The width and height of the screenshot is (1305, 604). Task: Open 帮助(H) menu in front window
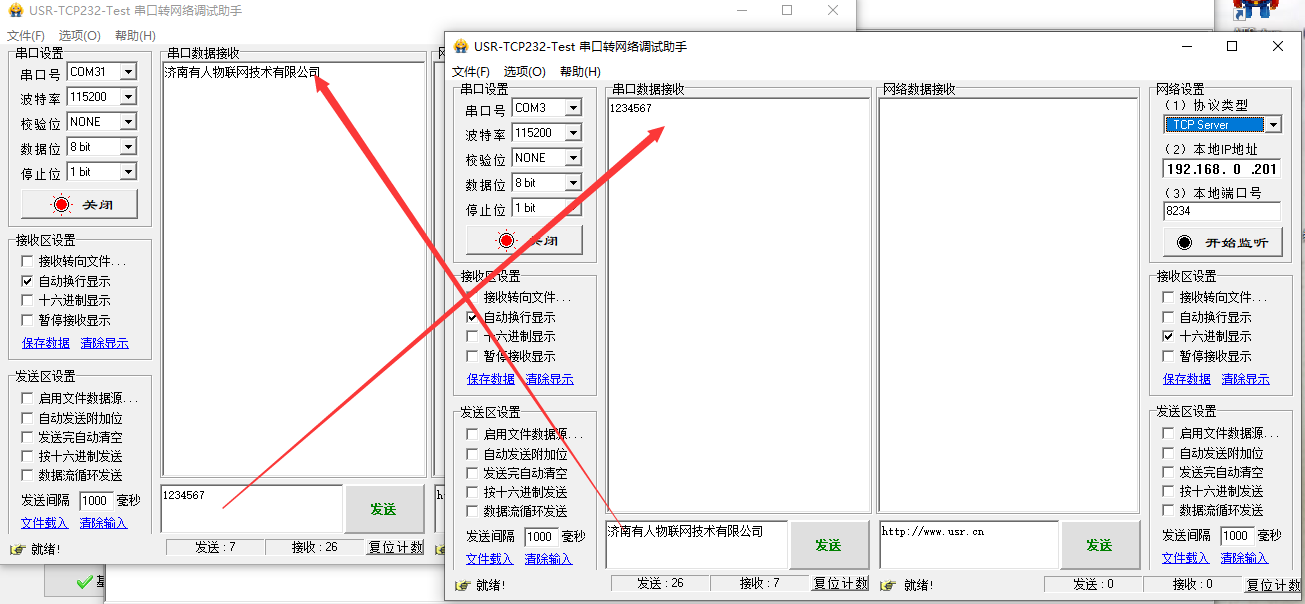580,72
